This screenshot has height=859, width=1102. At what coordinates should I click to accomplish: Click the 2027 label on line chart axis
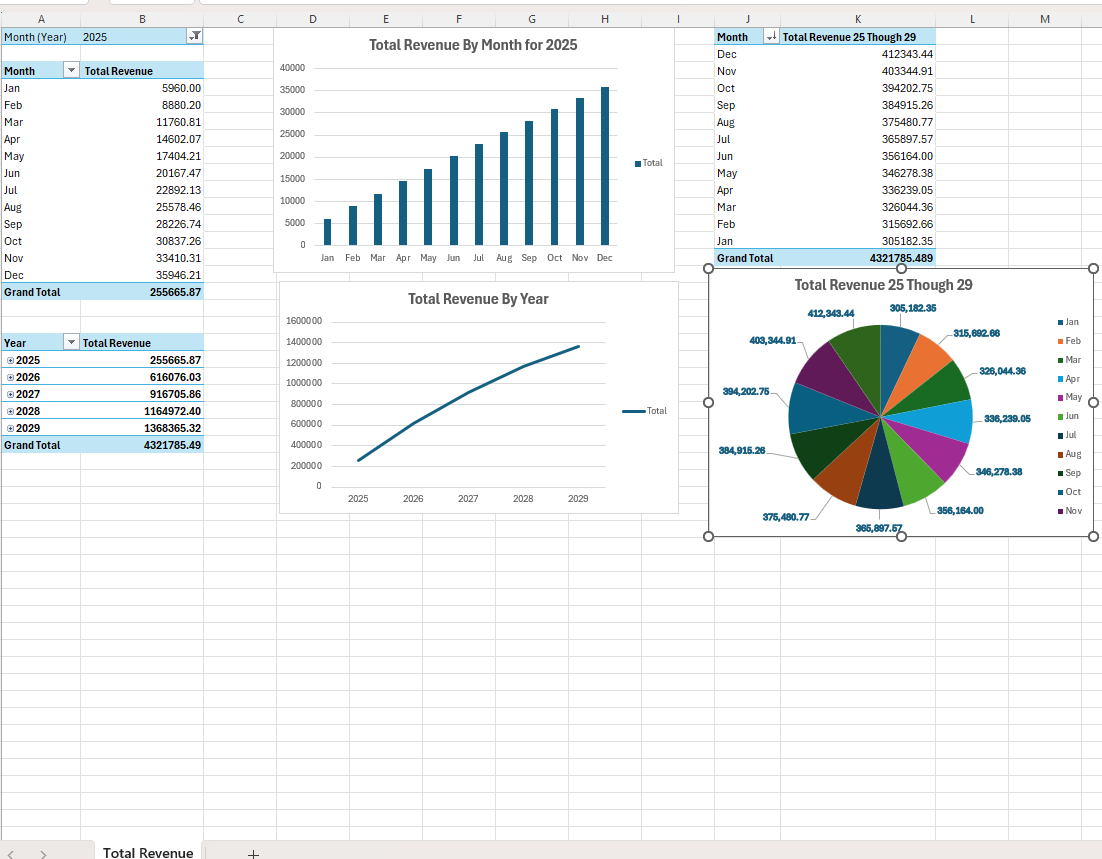468,498
